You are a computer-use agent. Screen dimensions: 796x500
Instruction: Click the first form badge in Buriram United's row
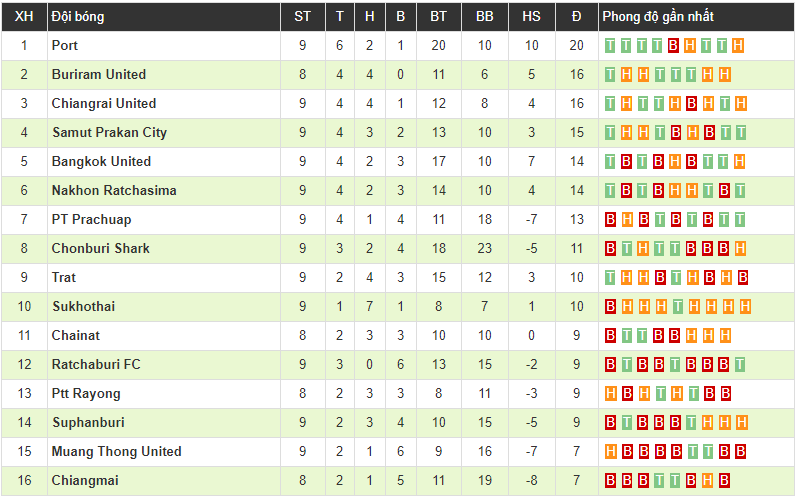click(611, 74)
